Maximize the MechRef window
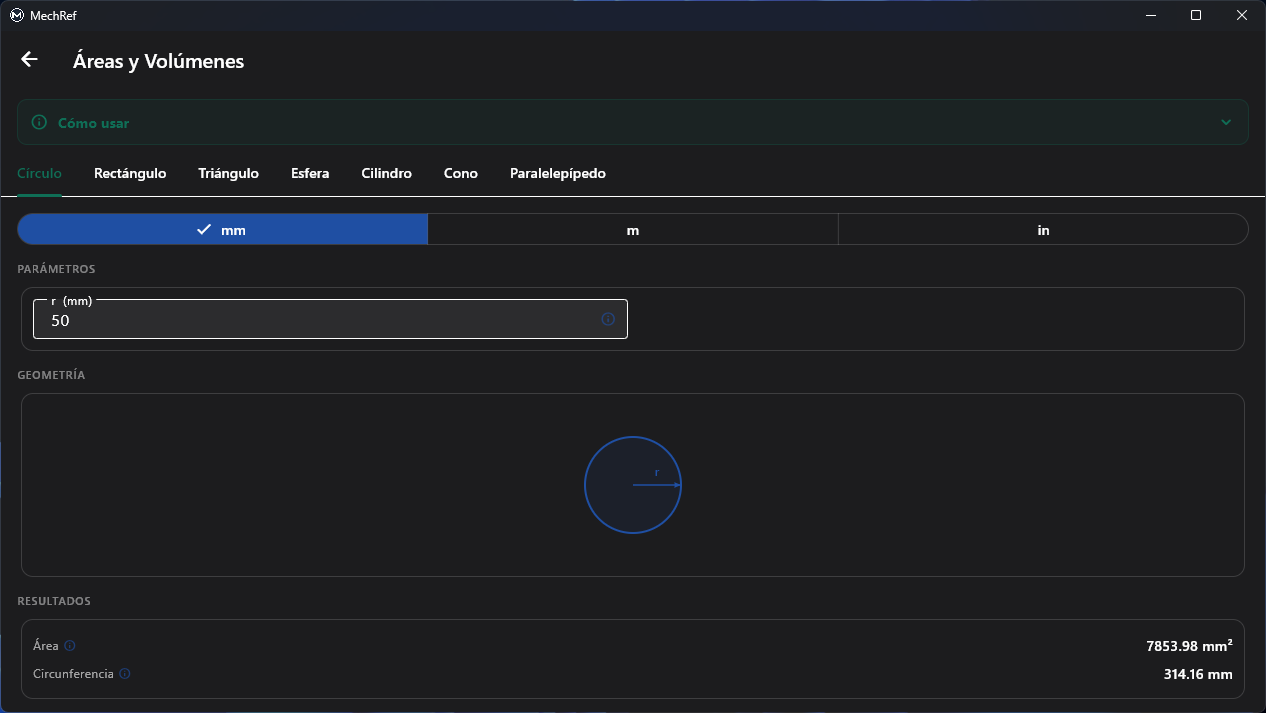The height and width of the screenshot is (713, 1266). 1196,15
